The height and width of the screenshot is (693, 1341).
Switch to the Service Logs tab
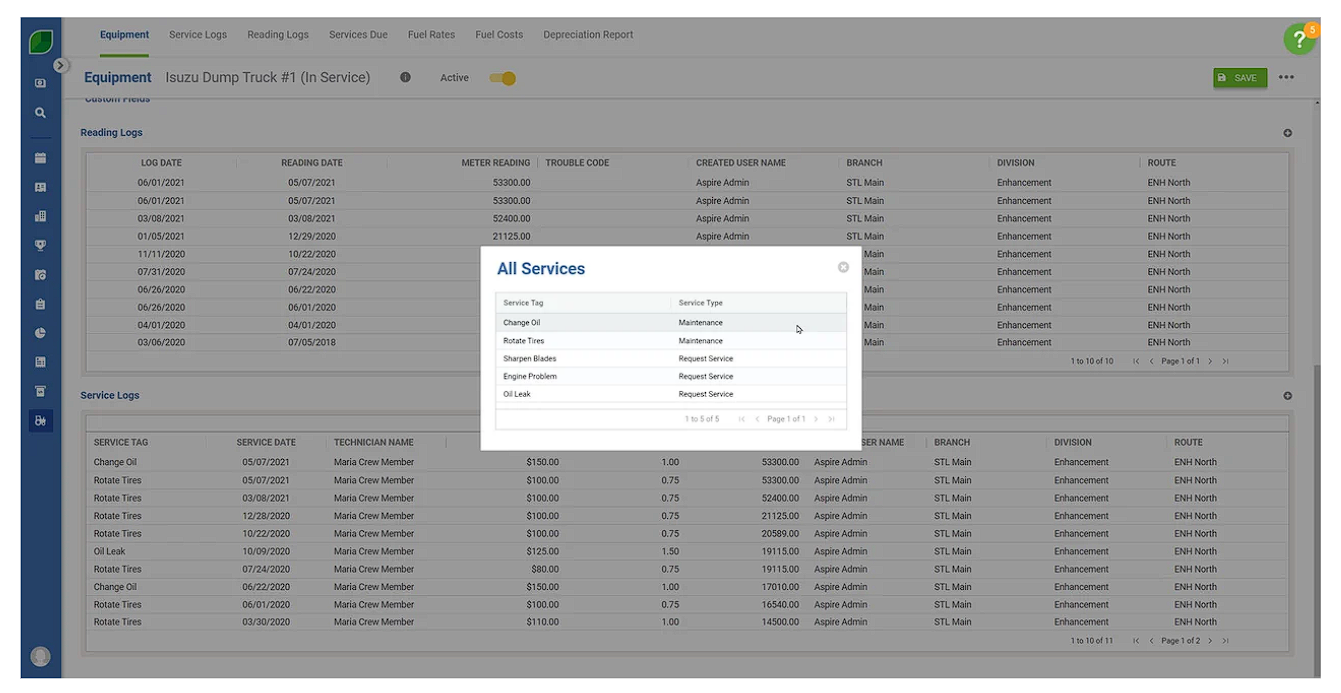coord(198,35)
